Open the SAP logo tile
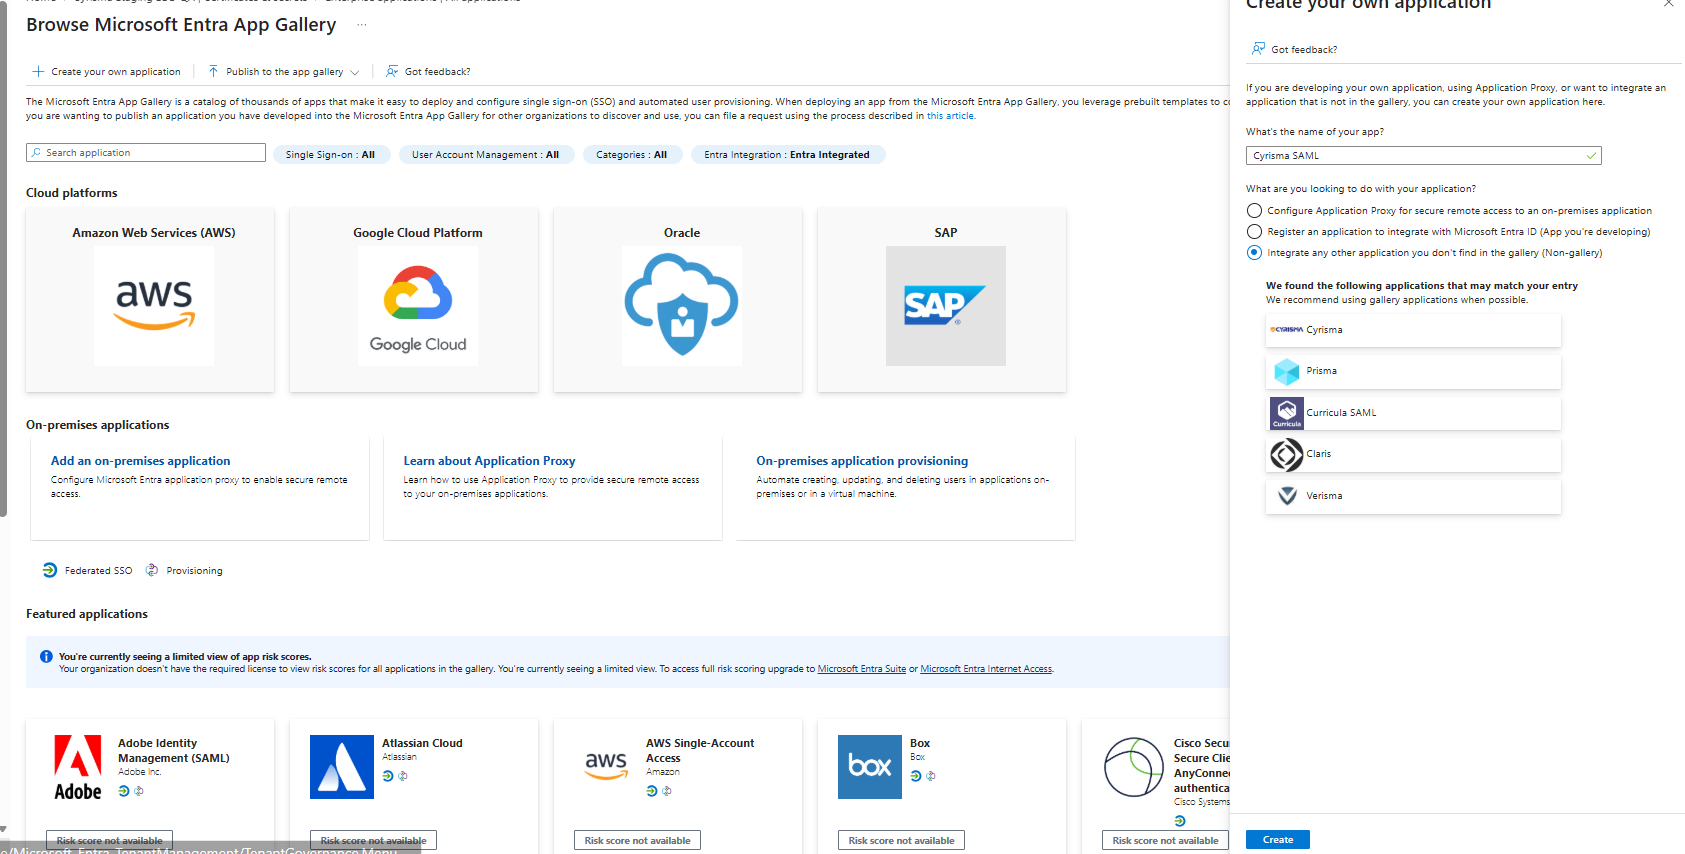 [946, 305]
